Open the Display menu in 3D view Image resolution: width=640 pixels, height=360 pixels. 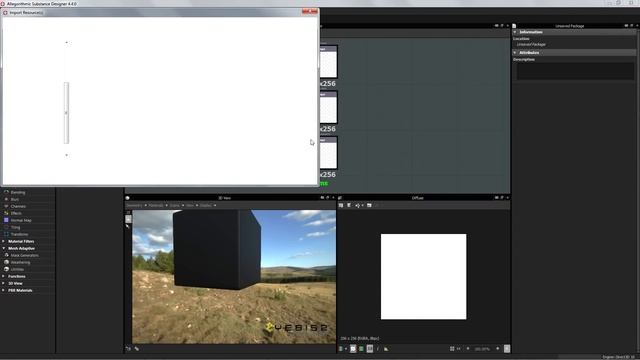coord(207,205)
